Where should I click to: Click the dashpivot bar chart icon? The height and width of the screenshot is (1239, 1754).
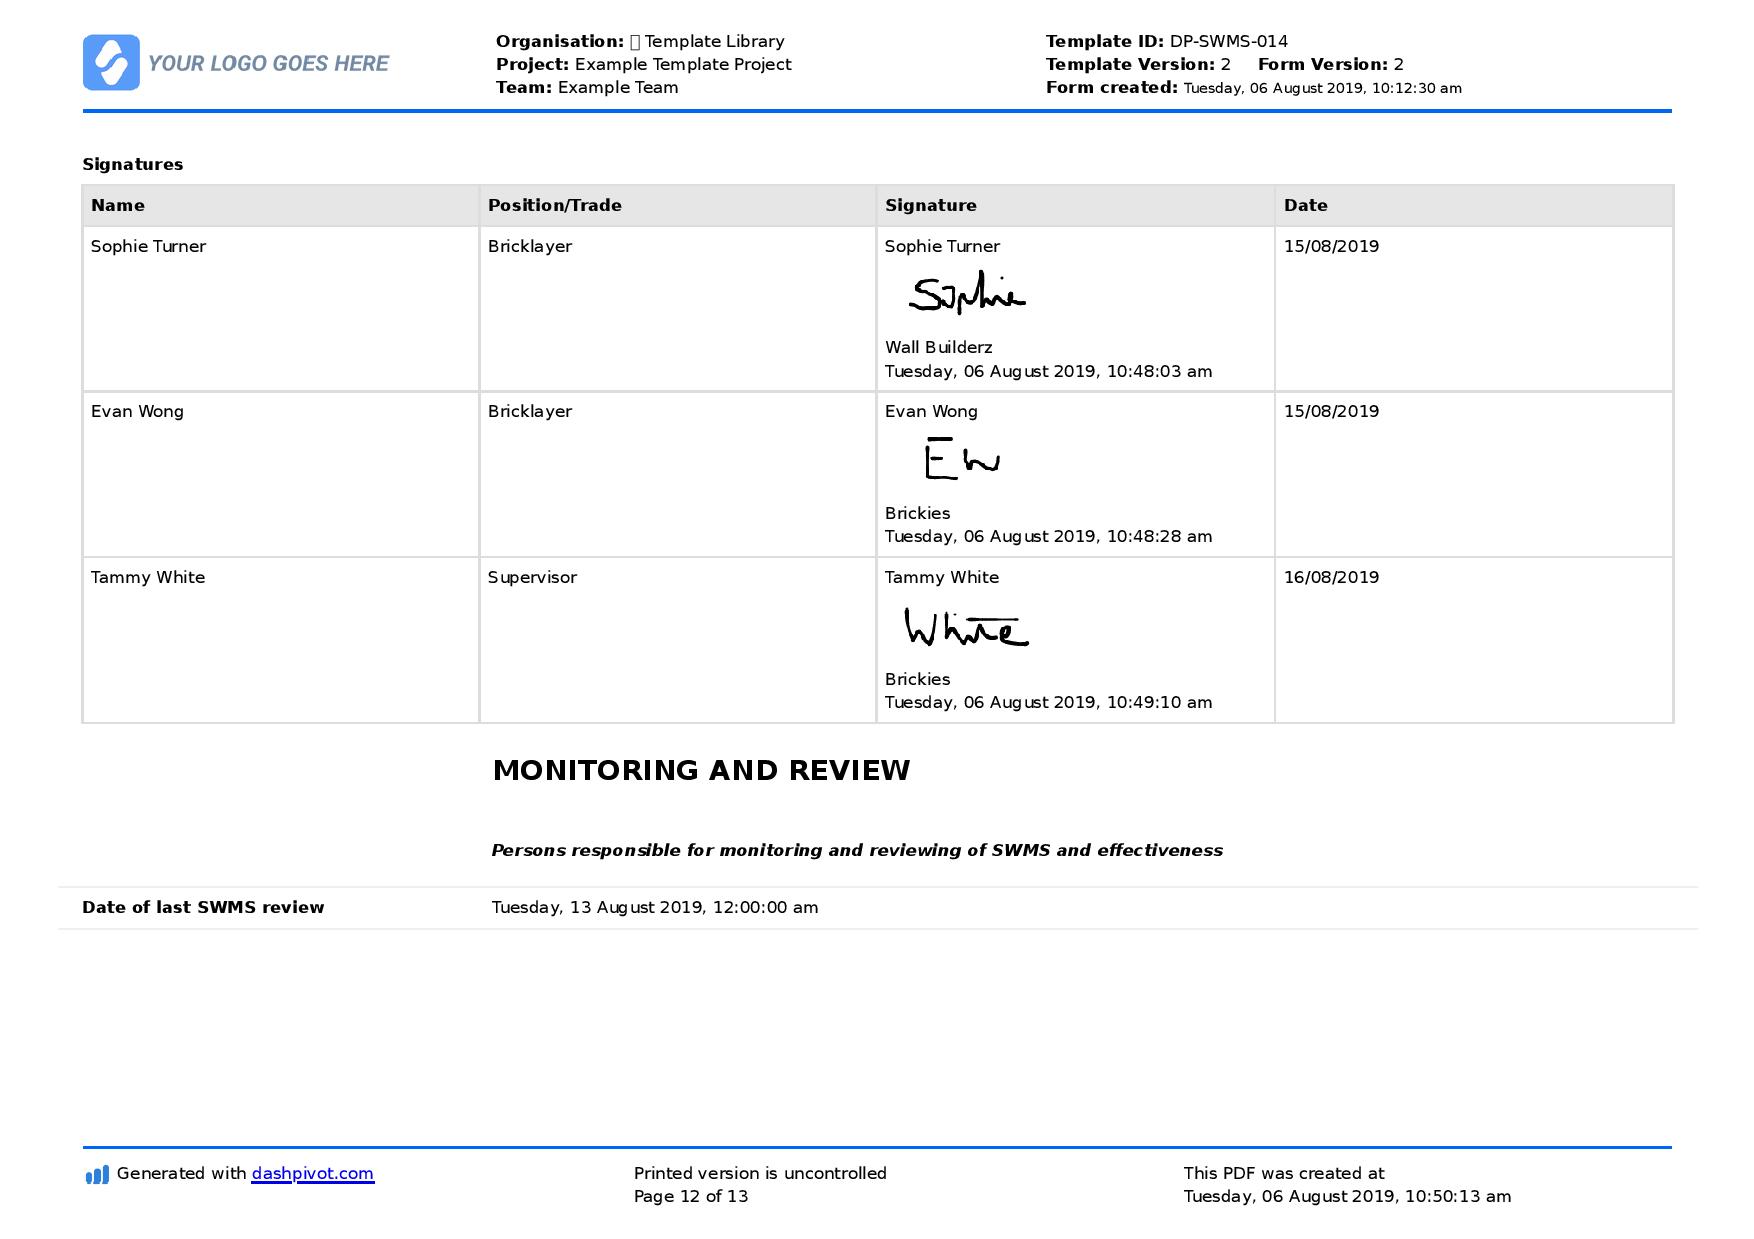pos(97,1174)
